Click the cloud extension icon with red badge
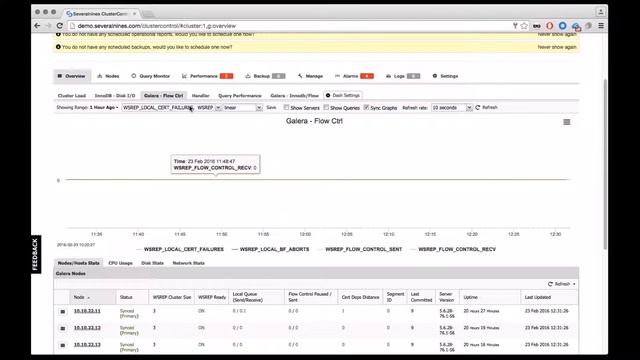640x360 pixels. 576,26
